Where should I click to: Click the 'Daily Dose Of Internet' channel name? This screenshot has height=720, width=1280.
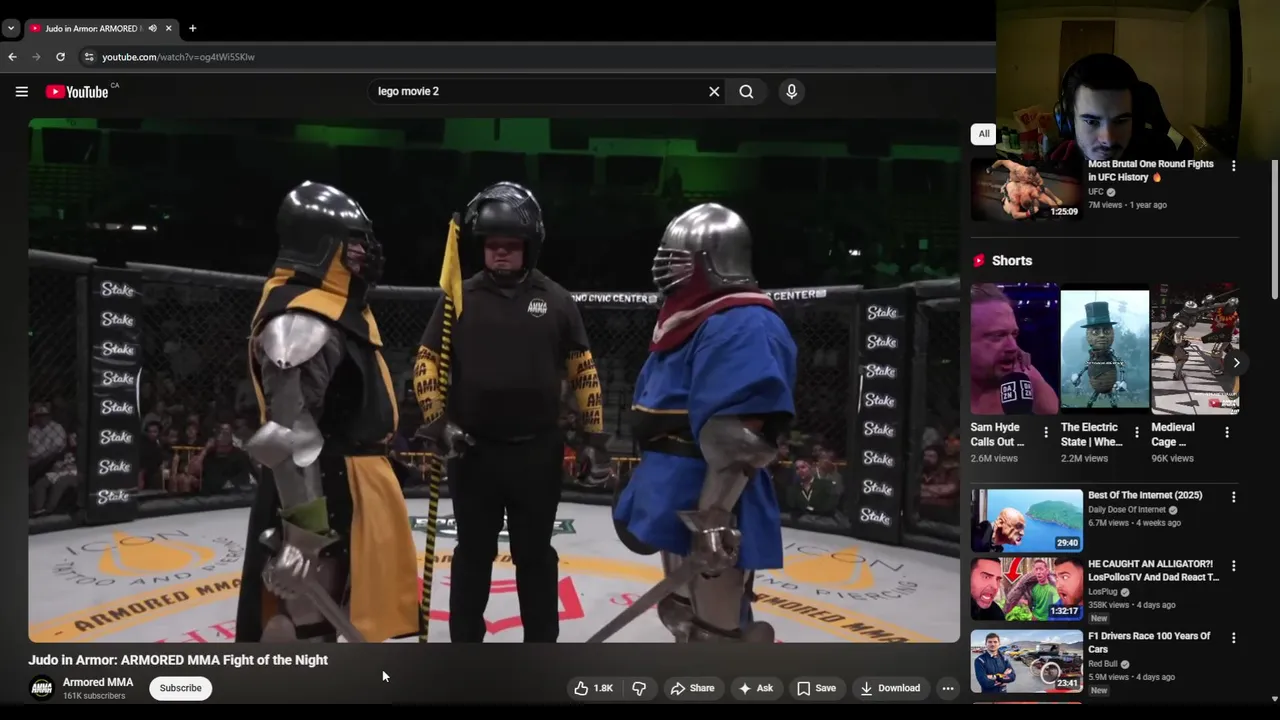tap(1126, 510)
